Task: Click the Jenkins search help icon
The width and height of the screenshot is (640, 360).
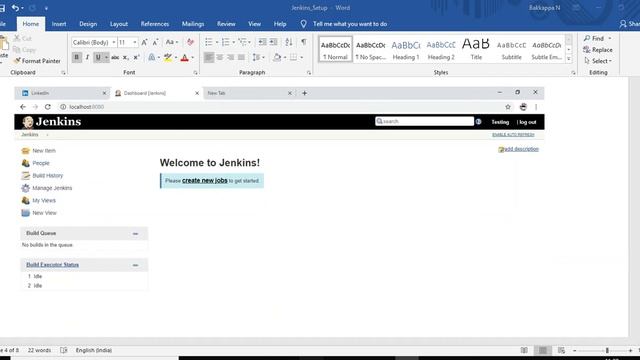Action: [x=478, y=122]
